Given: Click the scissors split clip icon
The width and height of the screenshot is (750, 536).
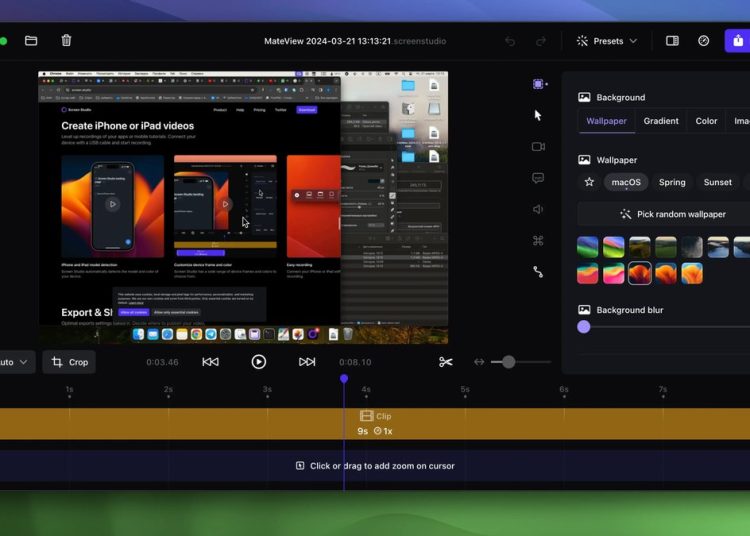Looking at the screenshot, I should pyautogui.click(x=446, y=362).
